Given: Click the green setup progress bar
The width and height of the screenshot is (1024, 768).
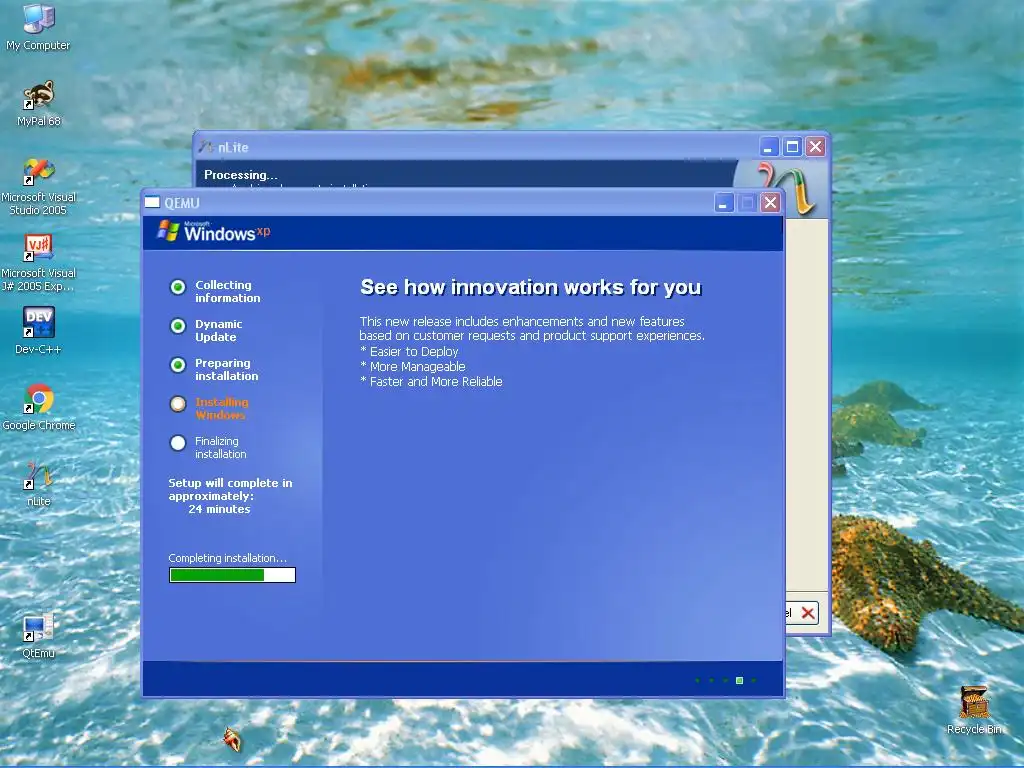Looking at the screenshot, I should coord(232,575).
